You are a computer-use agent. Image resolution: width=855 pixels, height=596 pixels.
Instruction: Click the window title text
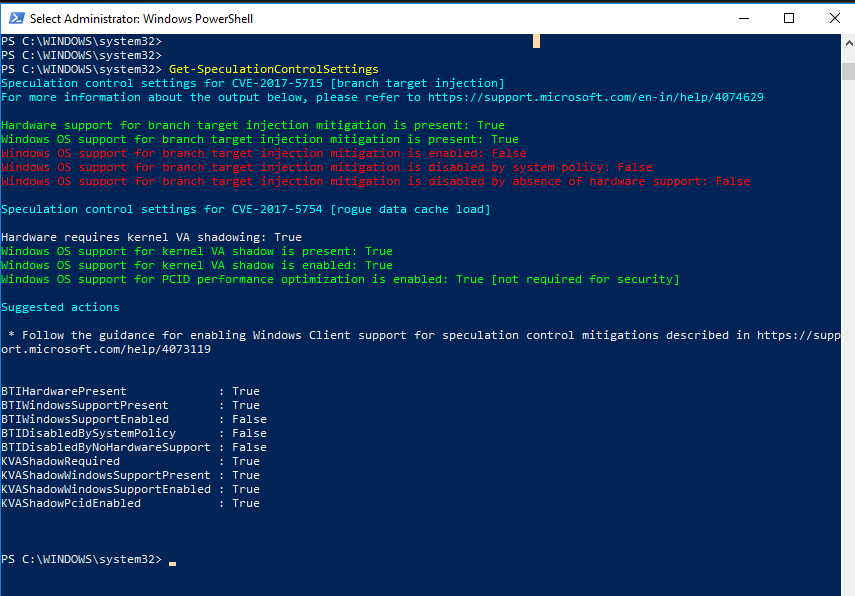[141, 19]
